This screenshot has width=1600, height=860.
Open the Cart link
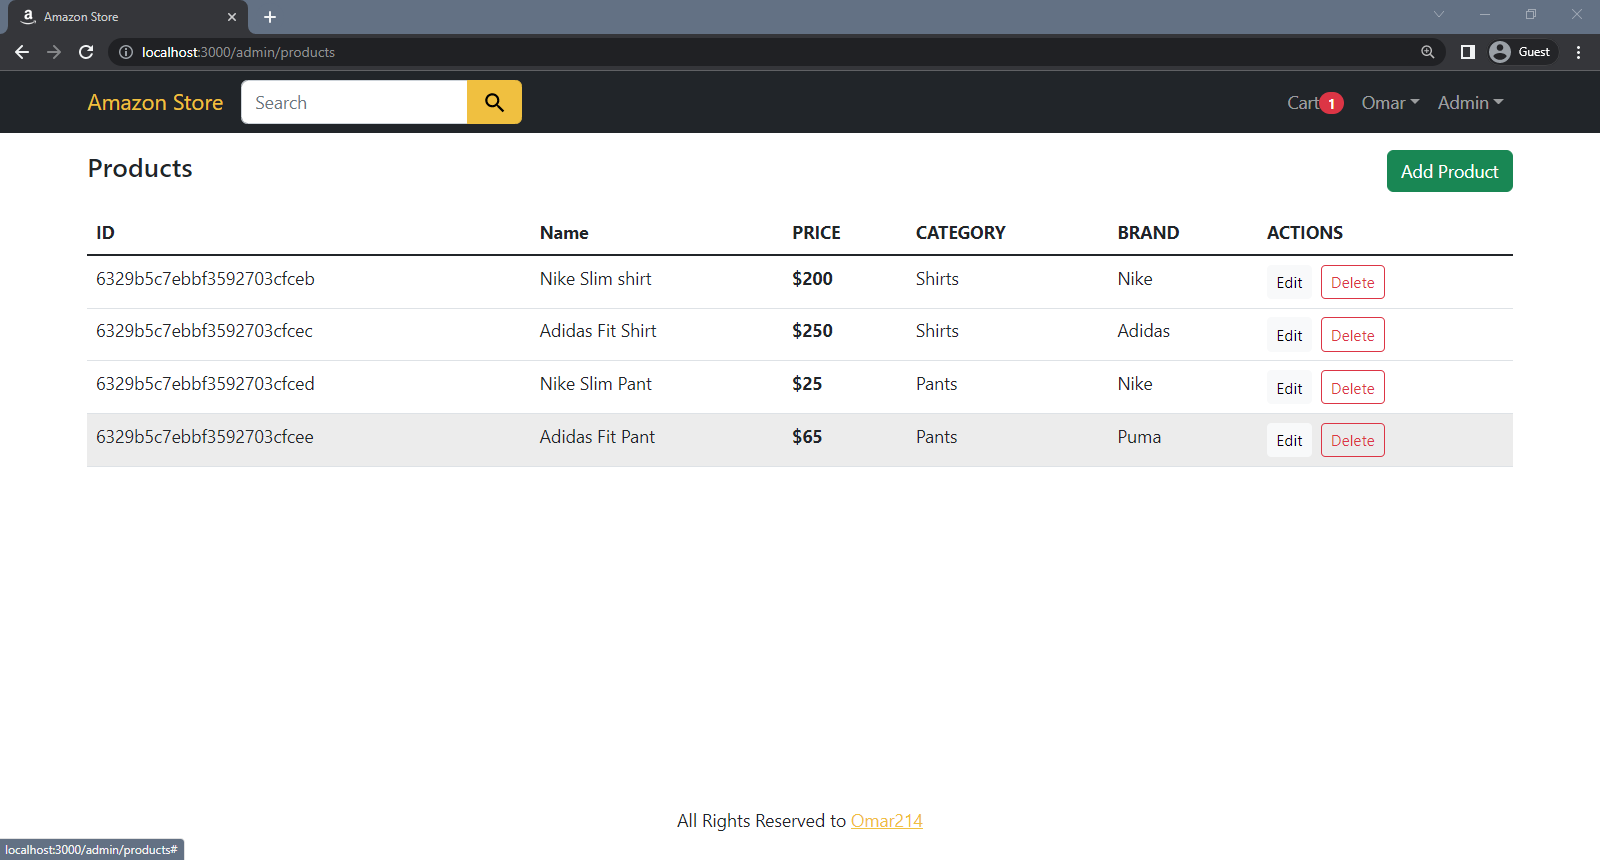tap(1303, 103)
